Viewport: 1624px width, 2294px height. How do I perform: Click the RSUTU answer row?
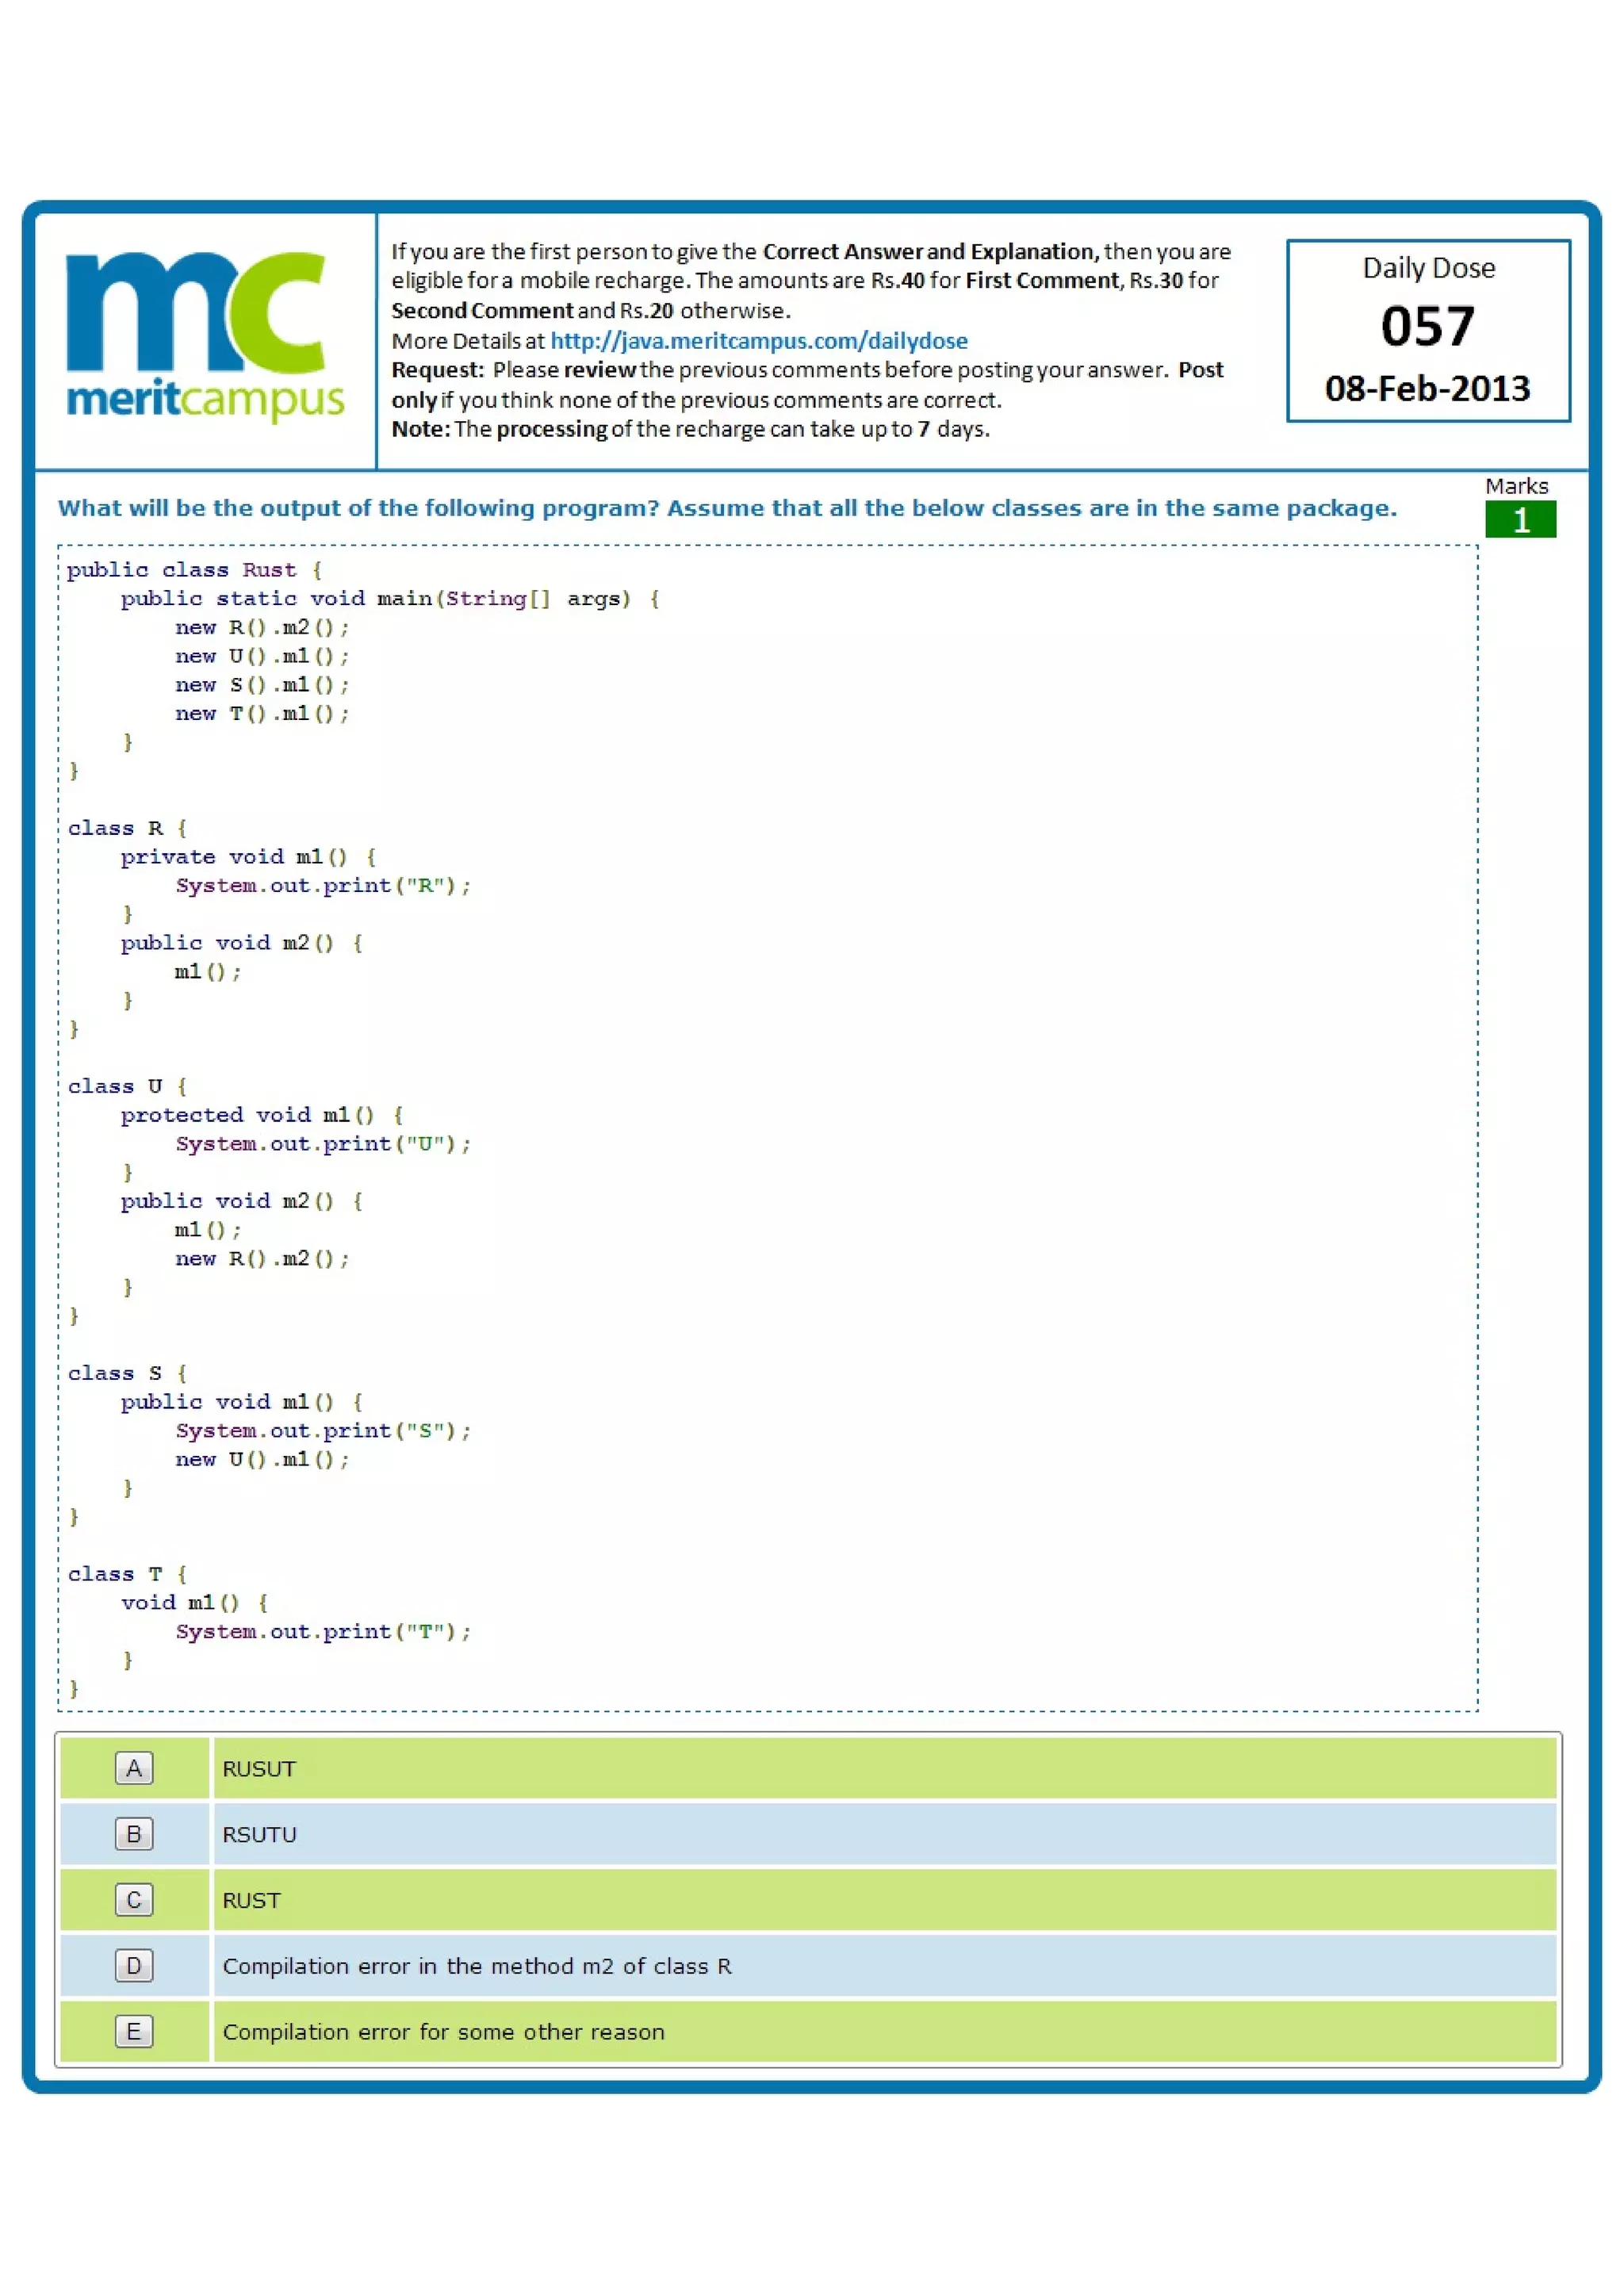coord(259,1834)
